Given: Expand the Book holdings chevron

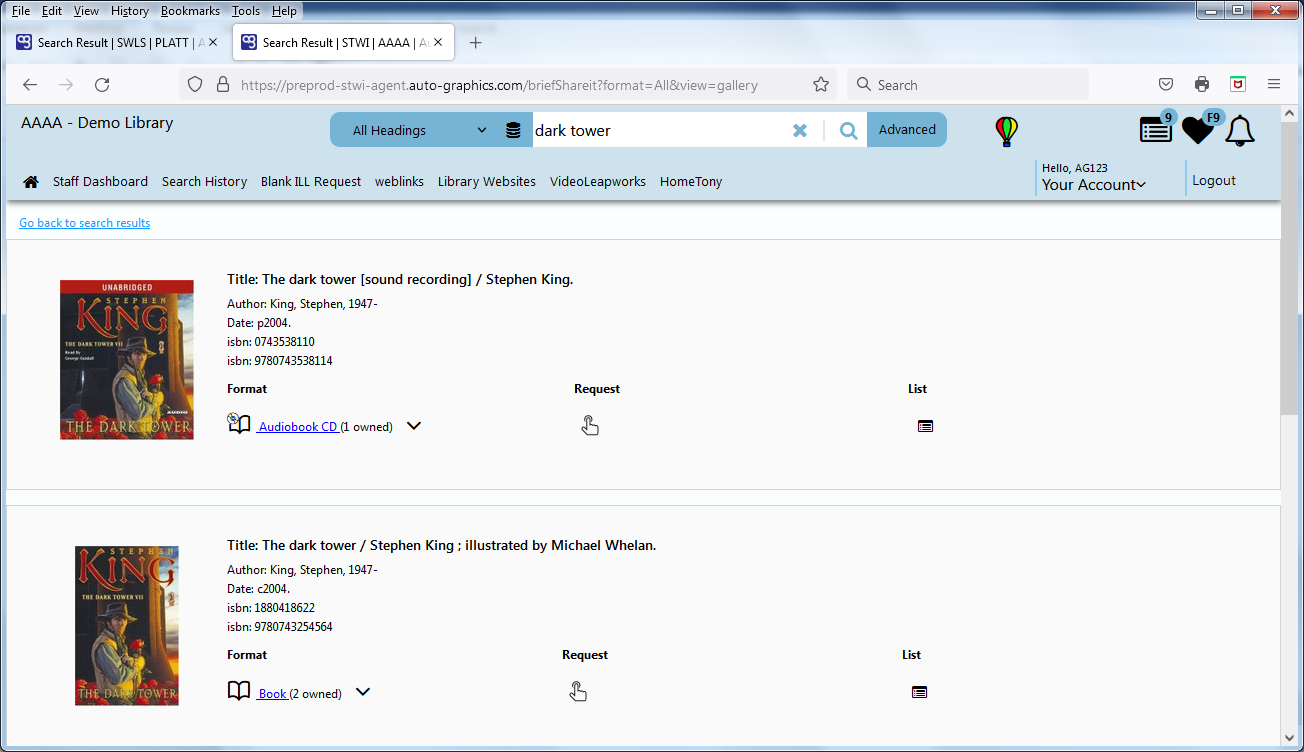Looking at the screenshot, I should pyautogui.click(x=363, y=692).
